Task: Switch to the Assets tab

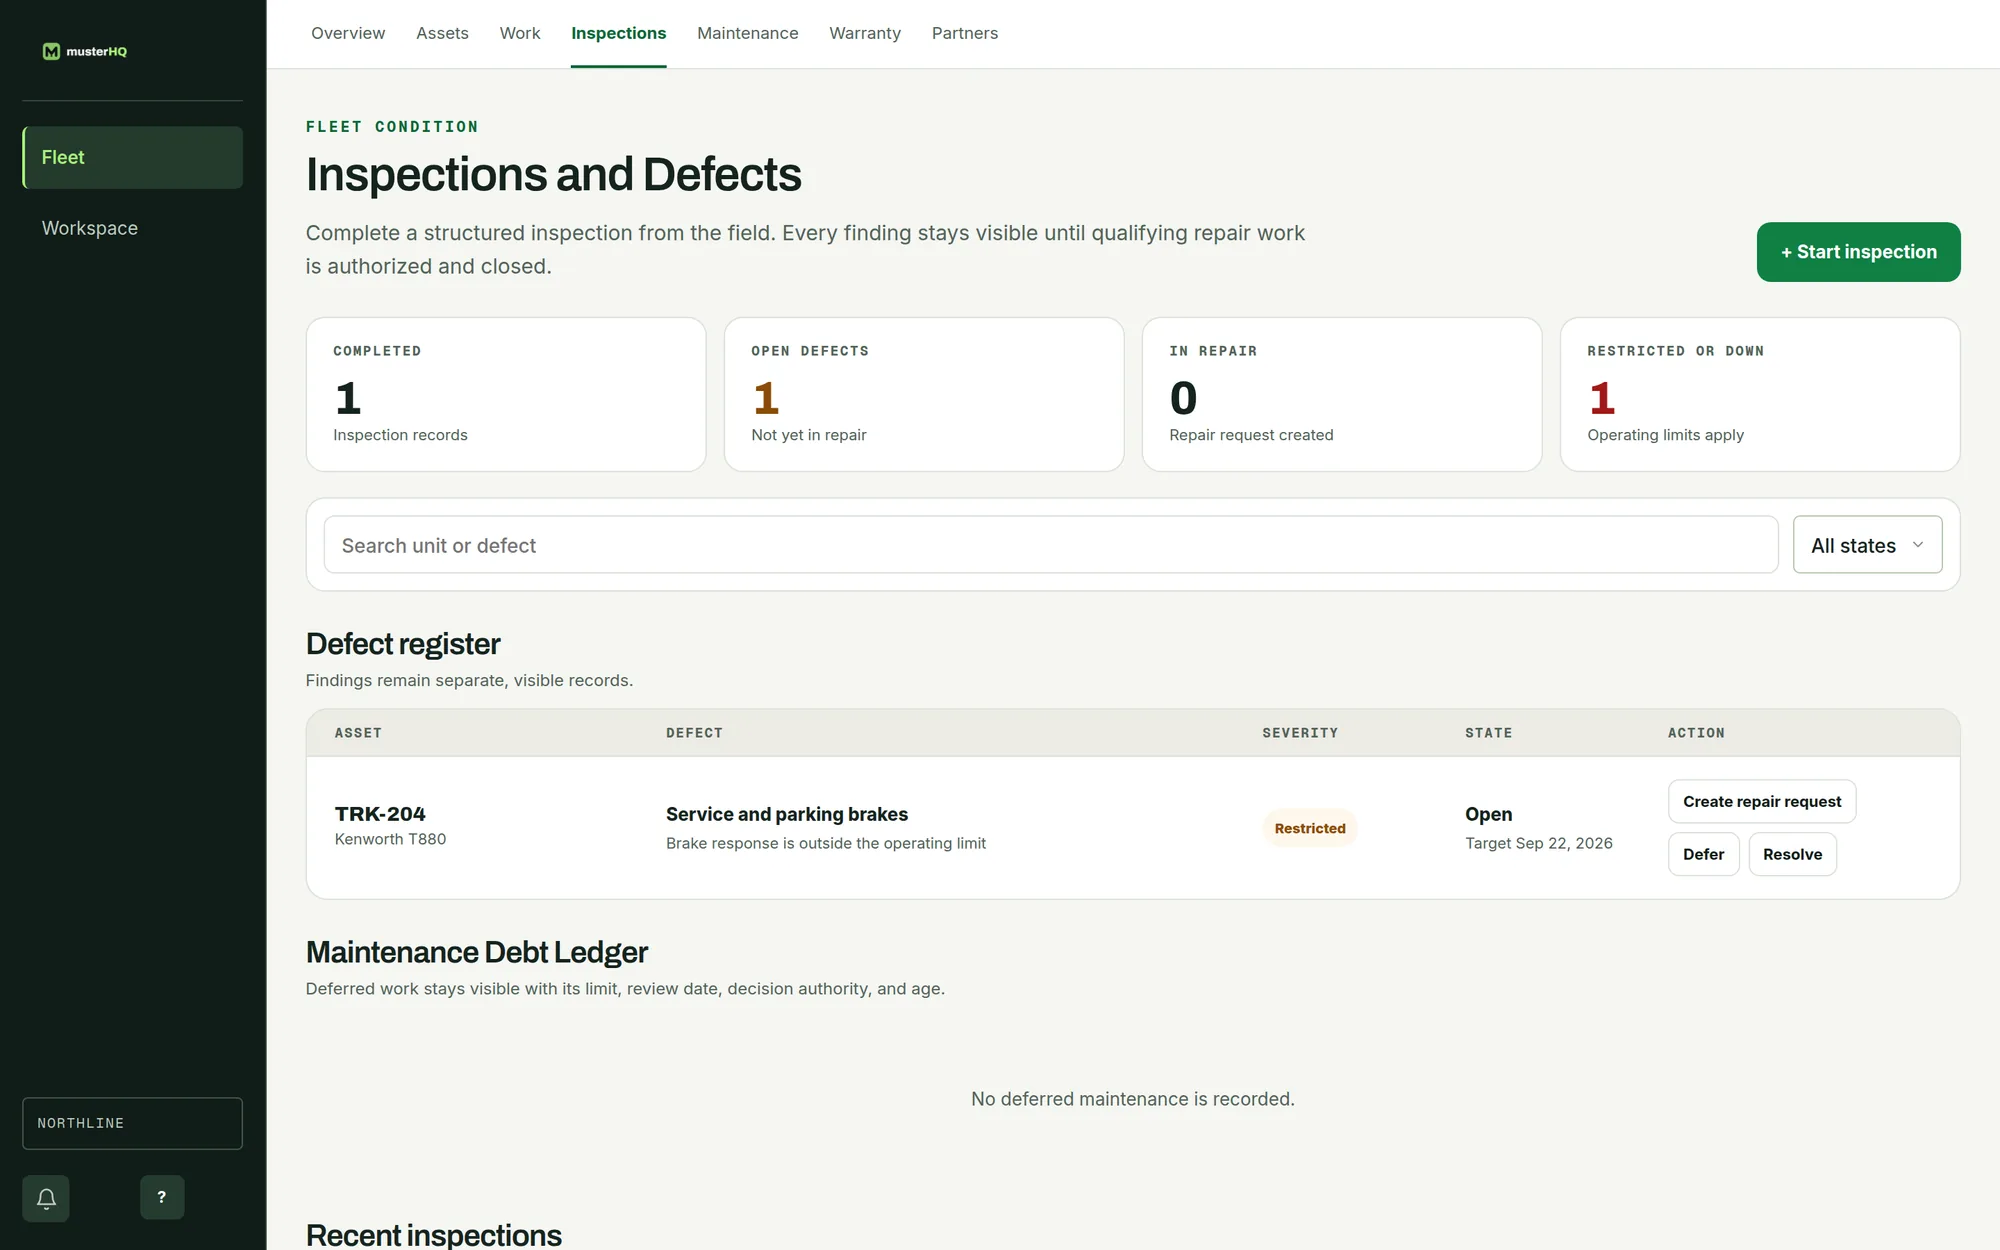Action: 442,33
